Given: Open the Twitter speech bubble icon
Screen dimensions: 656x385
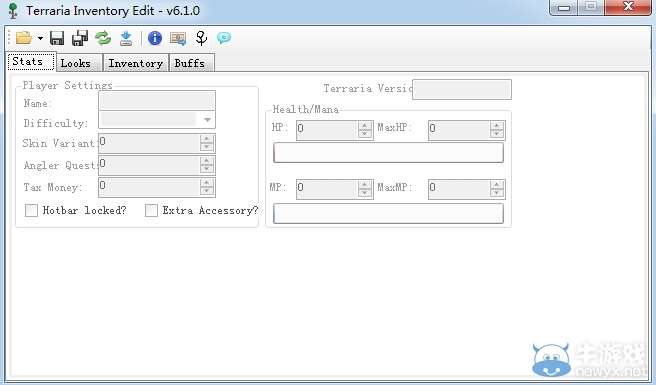Looking at the screenshot, I should (x=224, y=38).
